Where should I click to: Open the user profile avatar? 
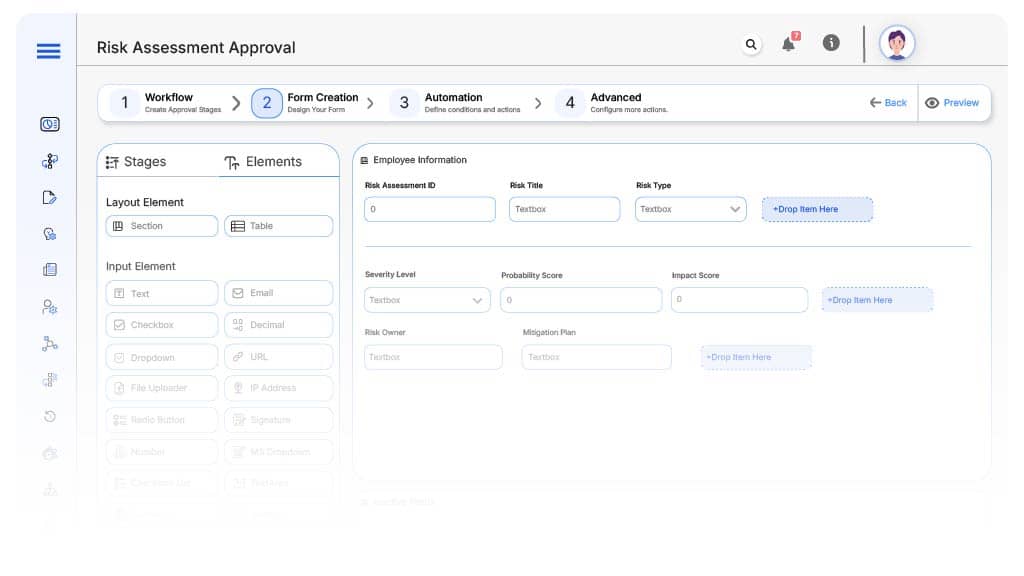click(x=896, y=44)
